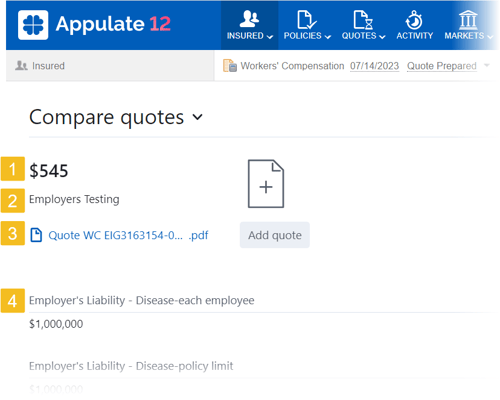This screenshot has height=400, width=500.
Task: Expand the Compare quotes chevron
Action: pyautogui.click(x=197, y=117)
